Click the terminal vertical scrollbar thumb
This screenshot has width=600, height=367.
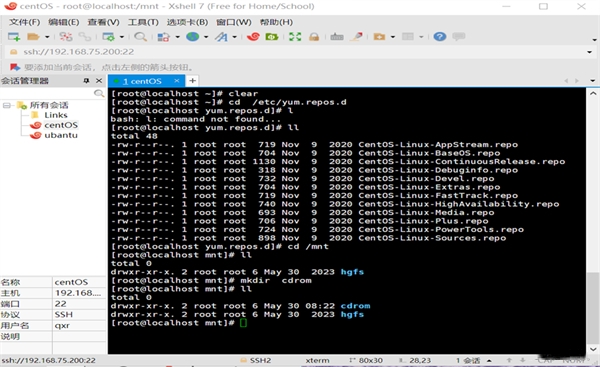point(592,308)
